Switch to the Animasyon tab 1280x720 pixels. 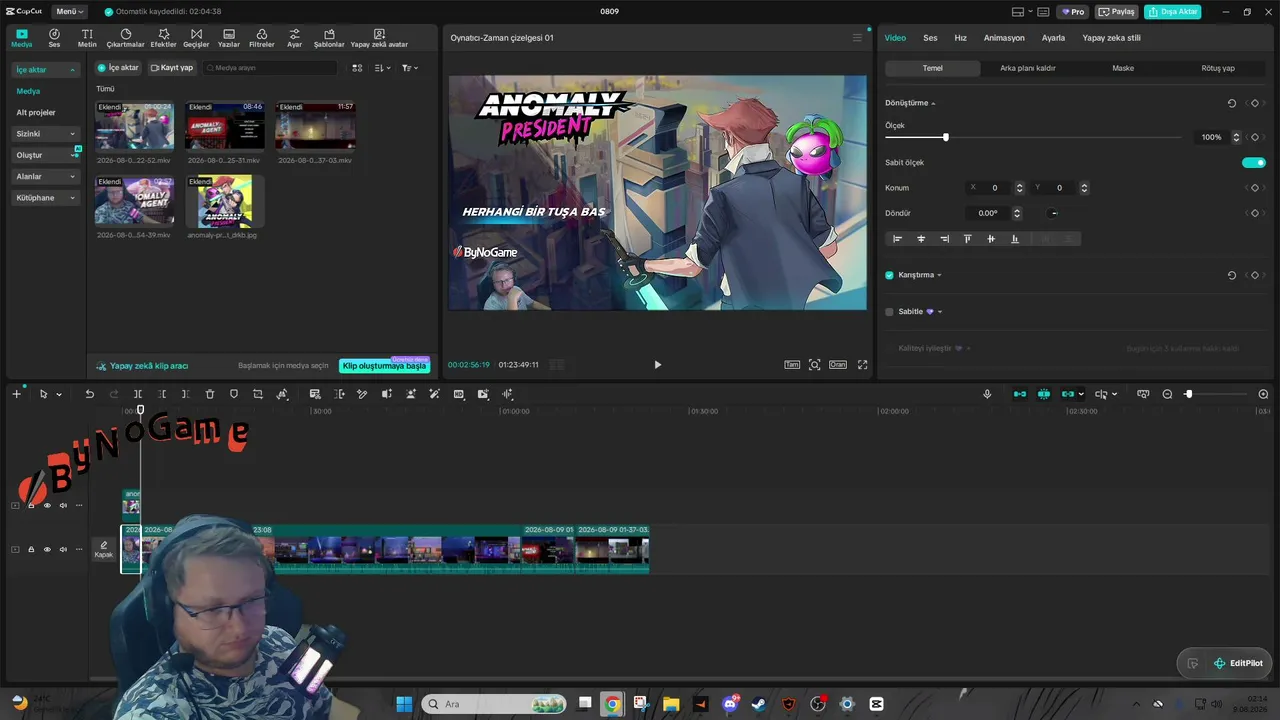[x=1004, y=38]
